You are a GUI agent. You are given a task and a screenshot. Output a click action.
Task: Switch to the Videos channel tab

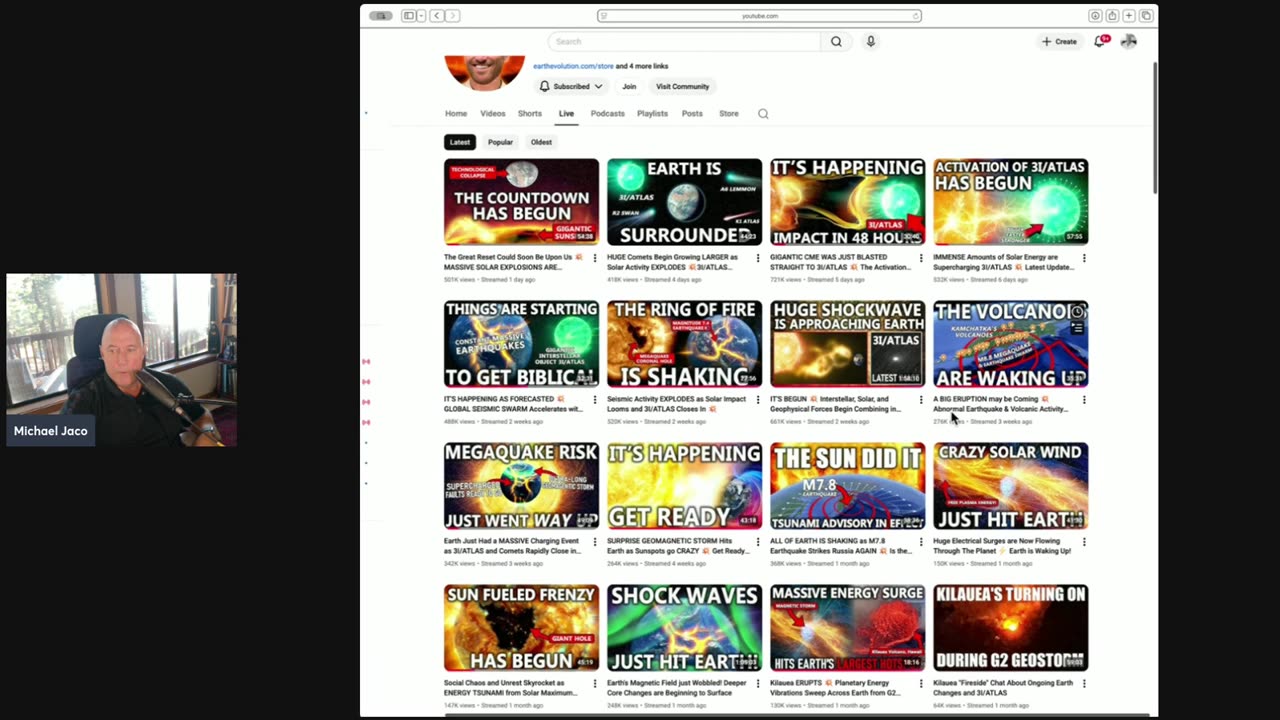tap(493, 114)
